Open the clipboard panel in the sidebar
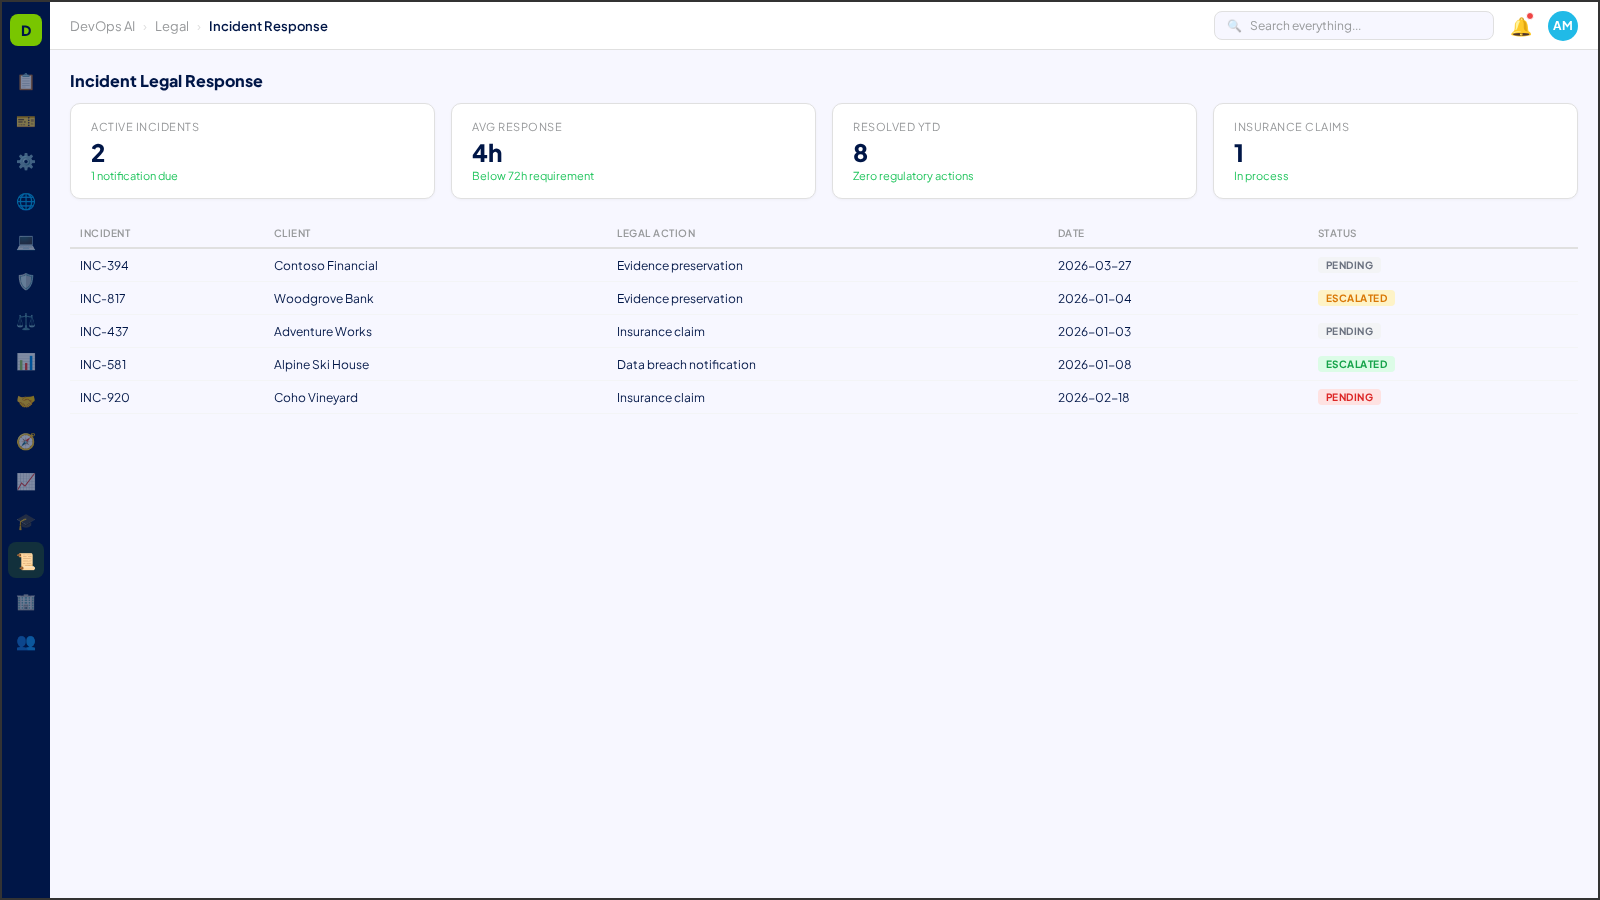This screenshot has width=1600, height=900. [x=26, y=82]
